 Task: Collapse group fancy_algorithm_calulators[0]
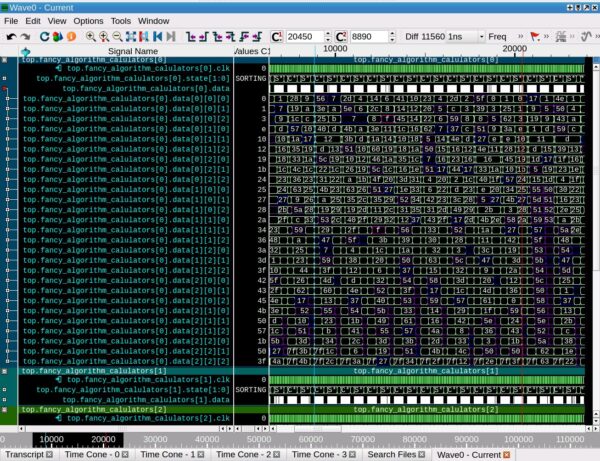(x=4, y=60)
